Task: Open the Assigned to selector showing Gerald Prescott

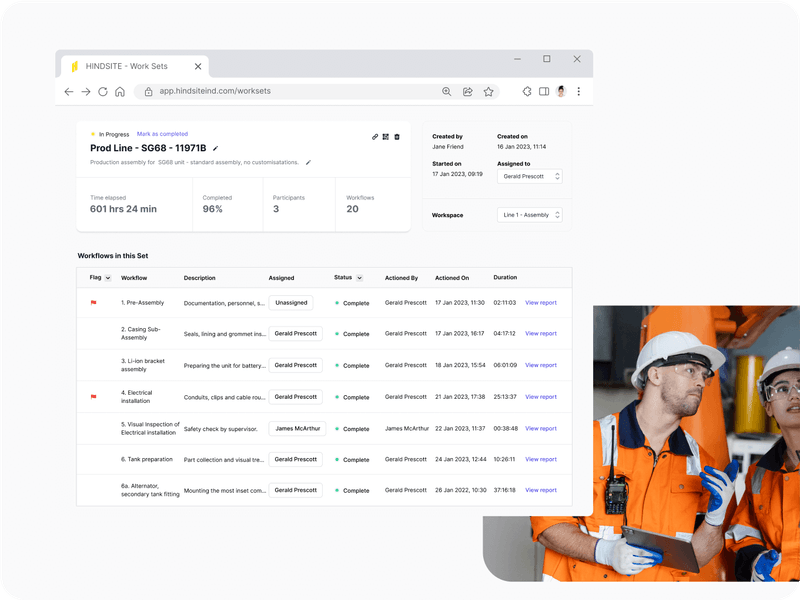Action: click(530, 175)
